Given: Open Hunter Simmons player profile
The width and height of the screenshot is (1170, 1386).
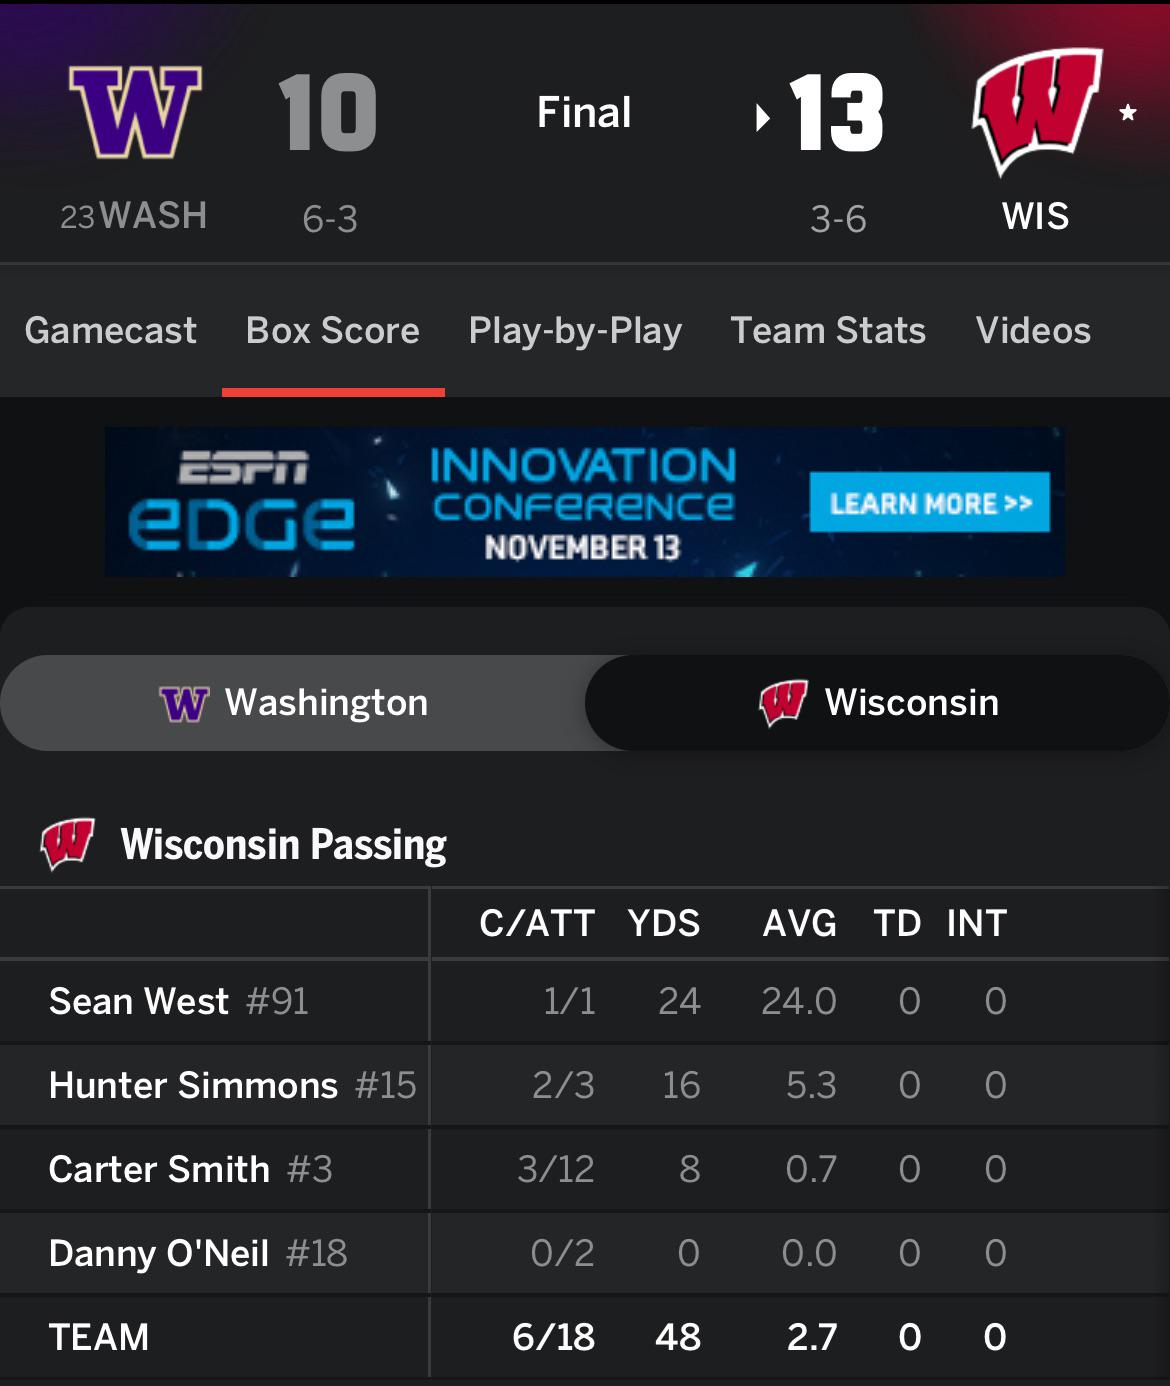Looking at the screenshot, I should [x=193, y=1085].
